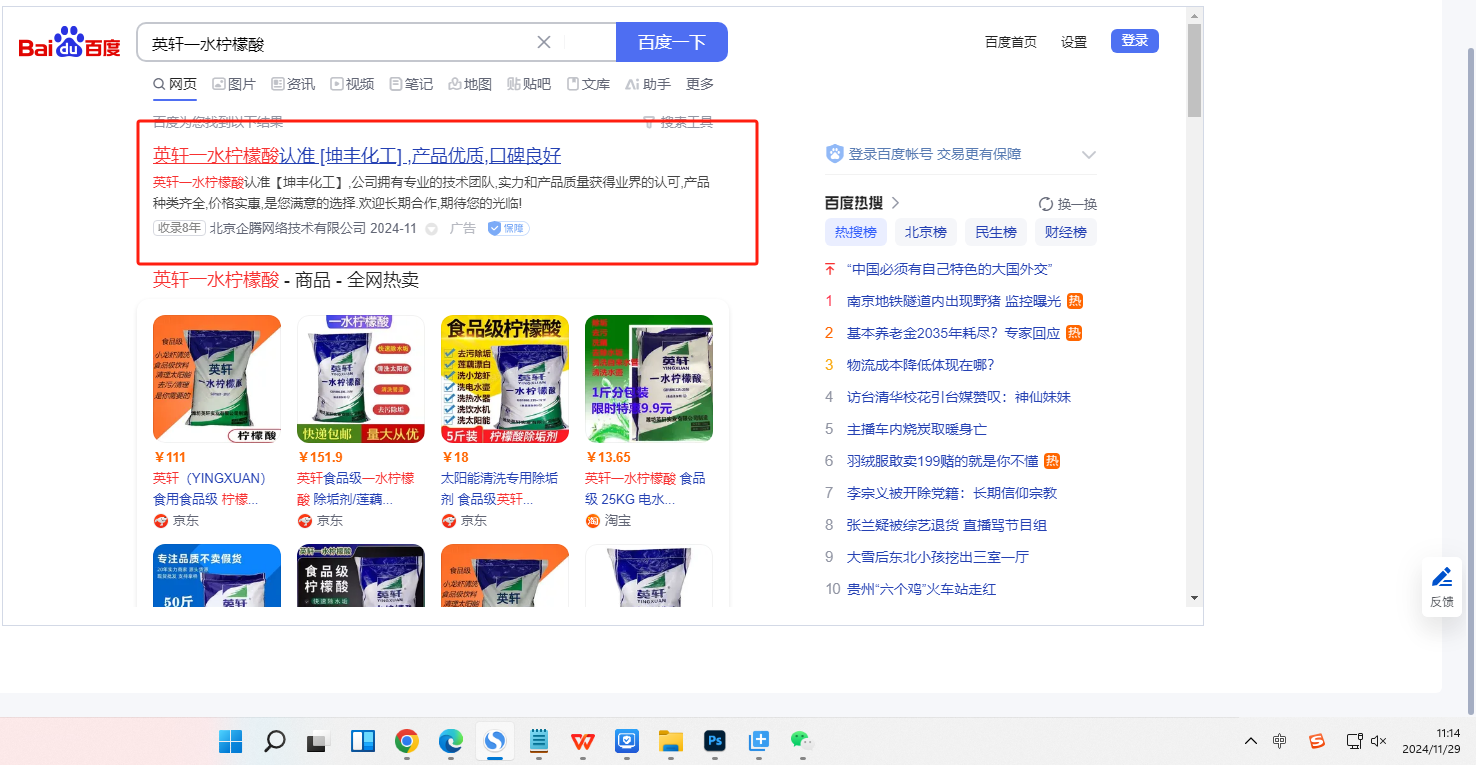Open the Notepad app on the taskbar
The image size is (1476, 765).
tap(538, 741)
